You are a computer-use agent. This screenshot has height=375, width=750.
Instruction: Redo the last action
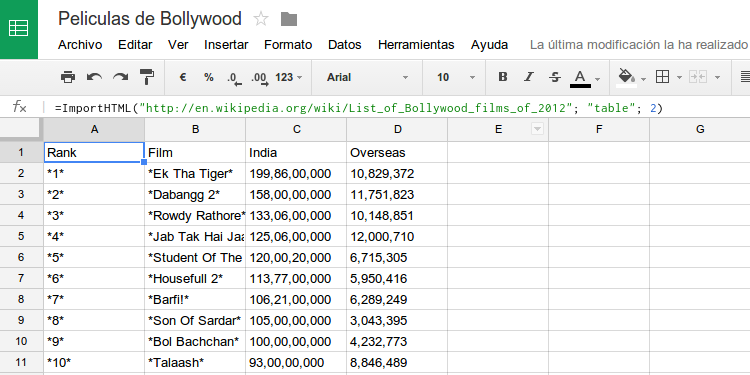(x=121, y=77)
